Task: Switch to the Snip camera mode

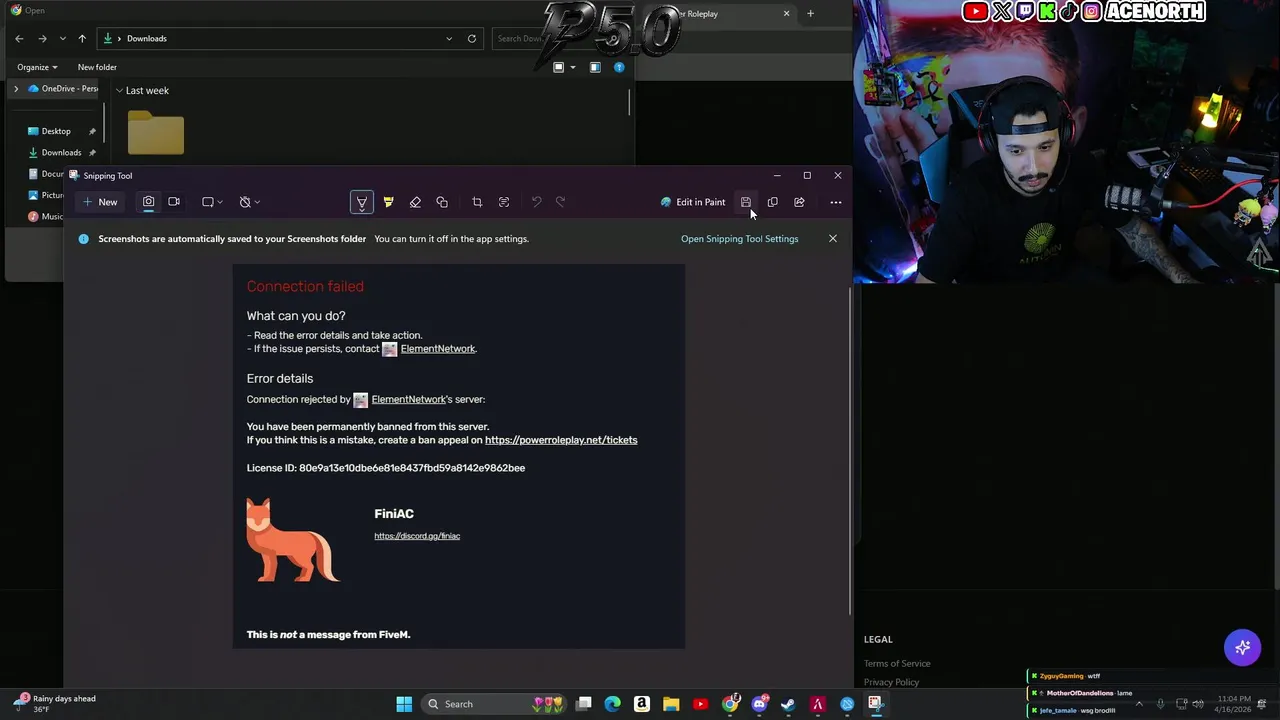Action: pos(148,202)
